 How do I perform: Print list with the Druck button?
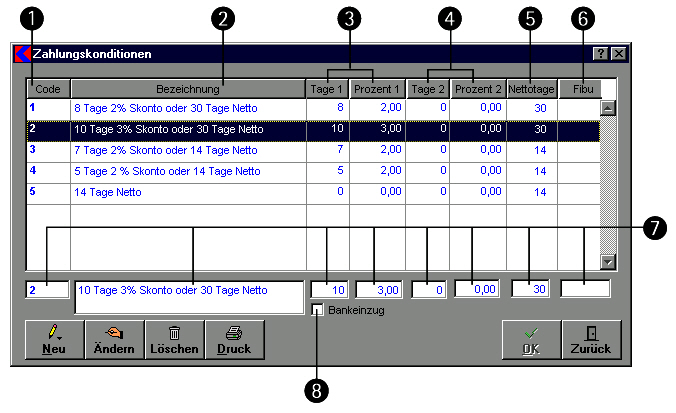pyautogui.click(x=234, y=339)
